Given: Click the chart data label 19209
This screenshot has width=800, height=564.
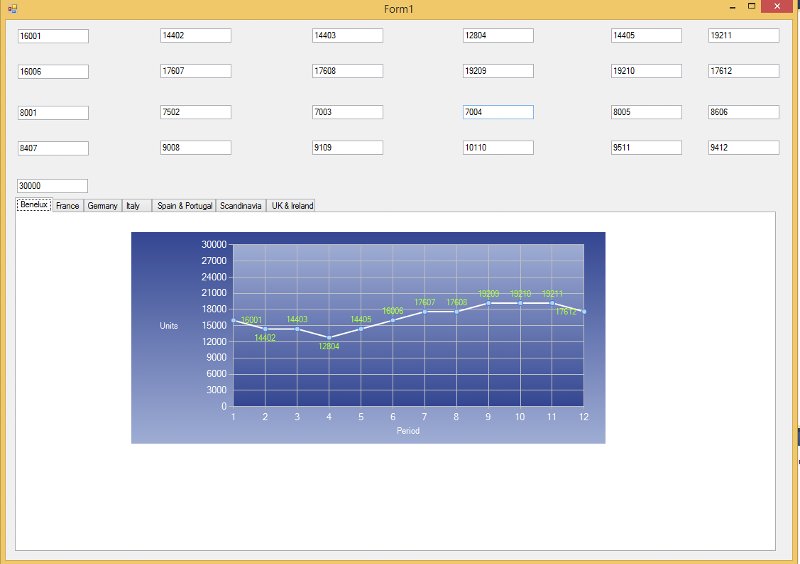Looking at the screenshot, I should coord(488,293).
